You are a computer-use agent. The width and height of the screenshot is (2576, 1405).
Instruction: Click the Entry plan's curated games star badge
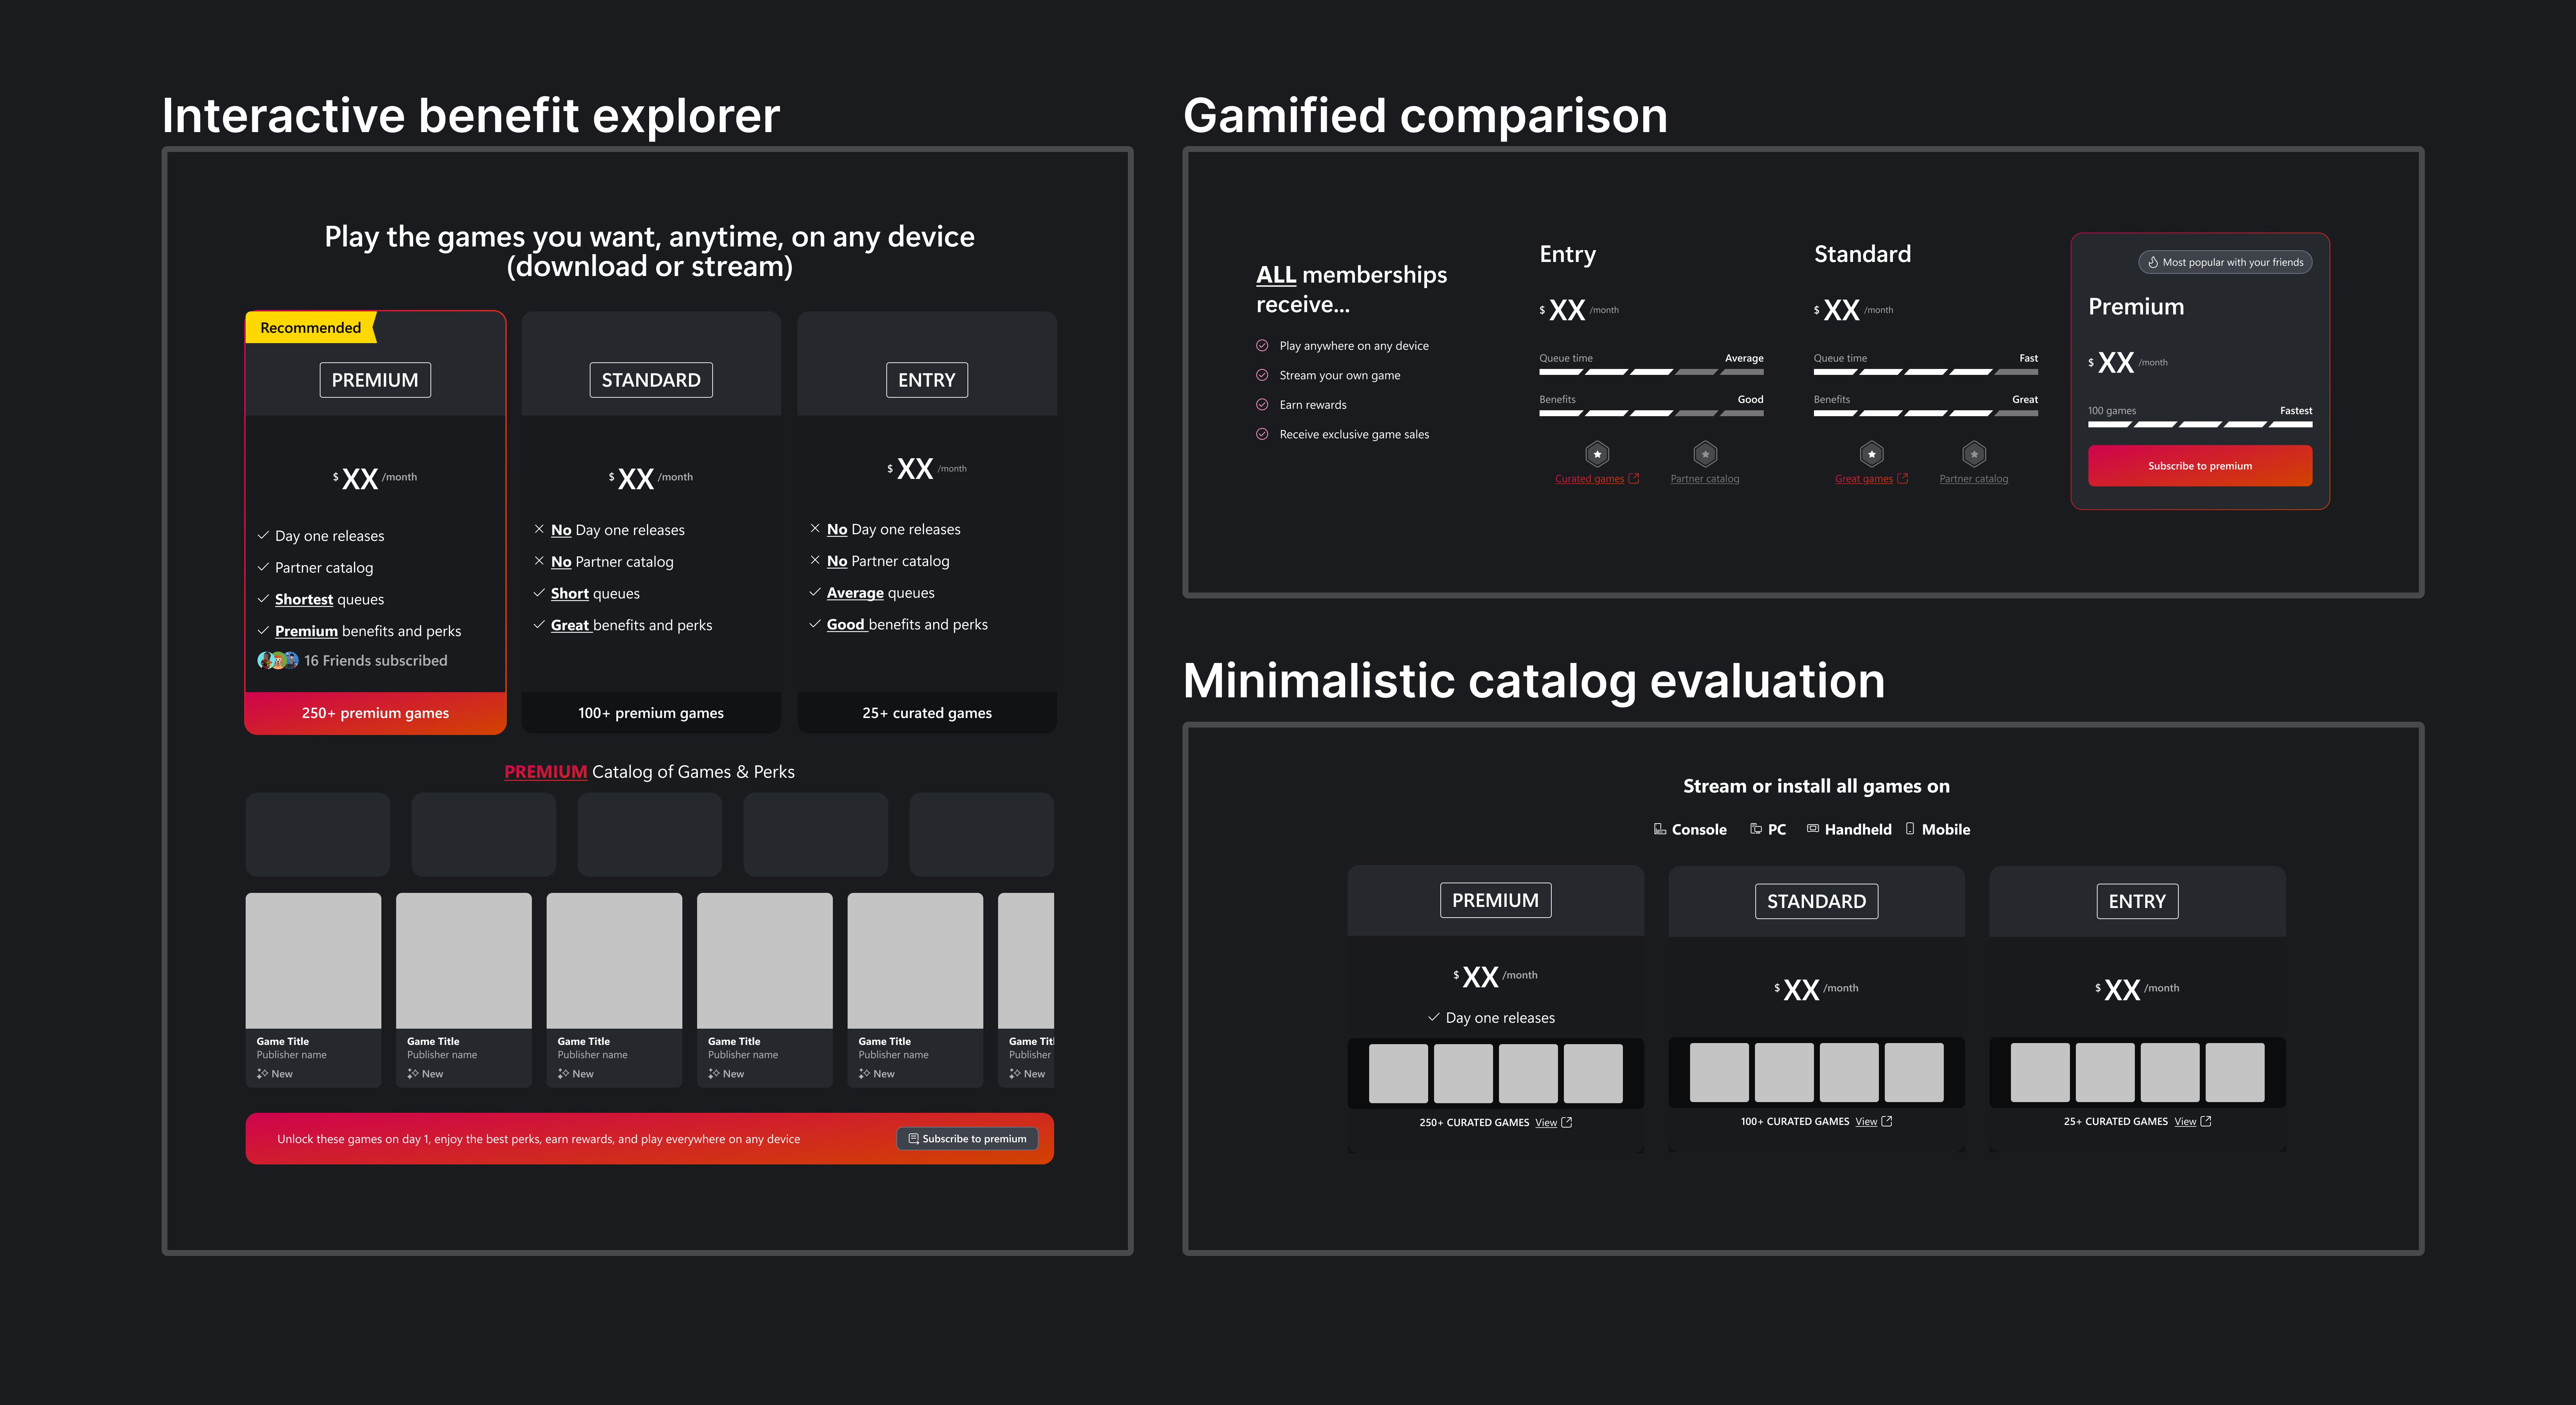click(1598, 454)
